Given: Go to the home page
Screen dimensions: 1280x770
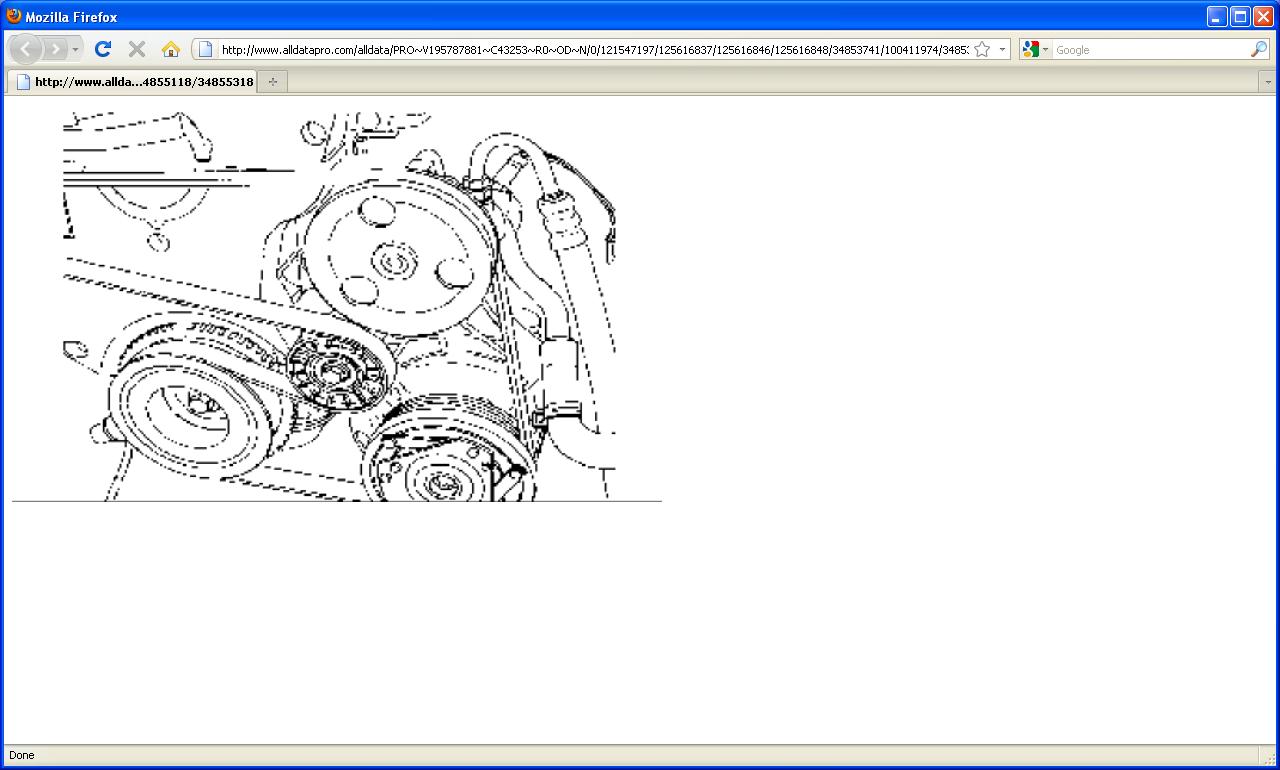Looking at the screenshot, I should point(171,49).
